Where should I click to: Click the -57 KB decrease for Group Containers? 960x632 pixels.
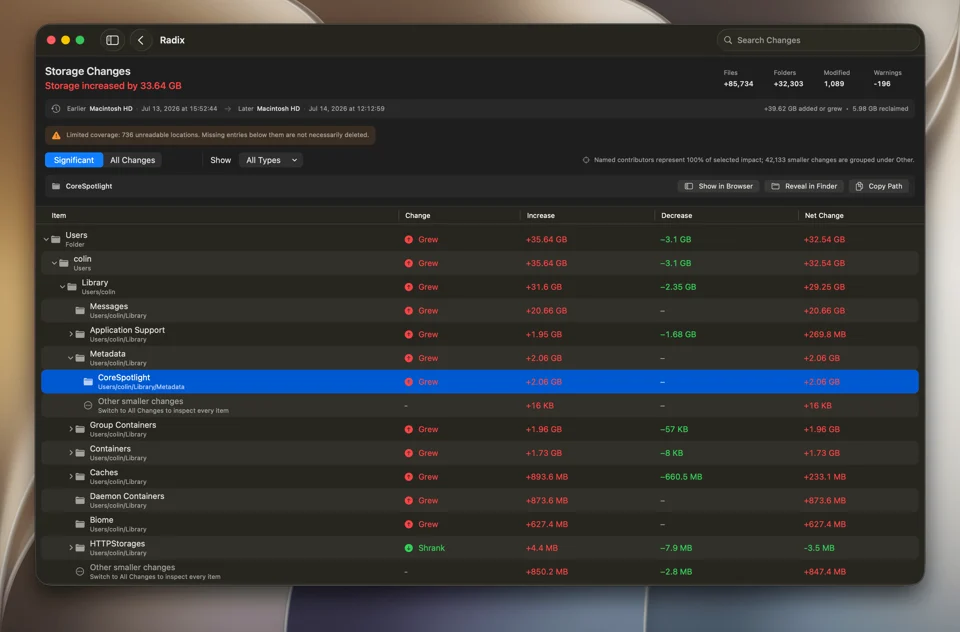coord(673,429)
